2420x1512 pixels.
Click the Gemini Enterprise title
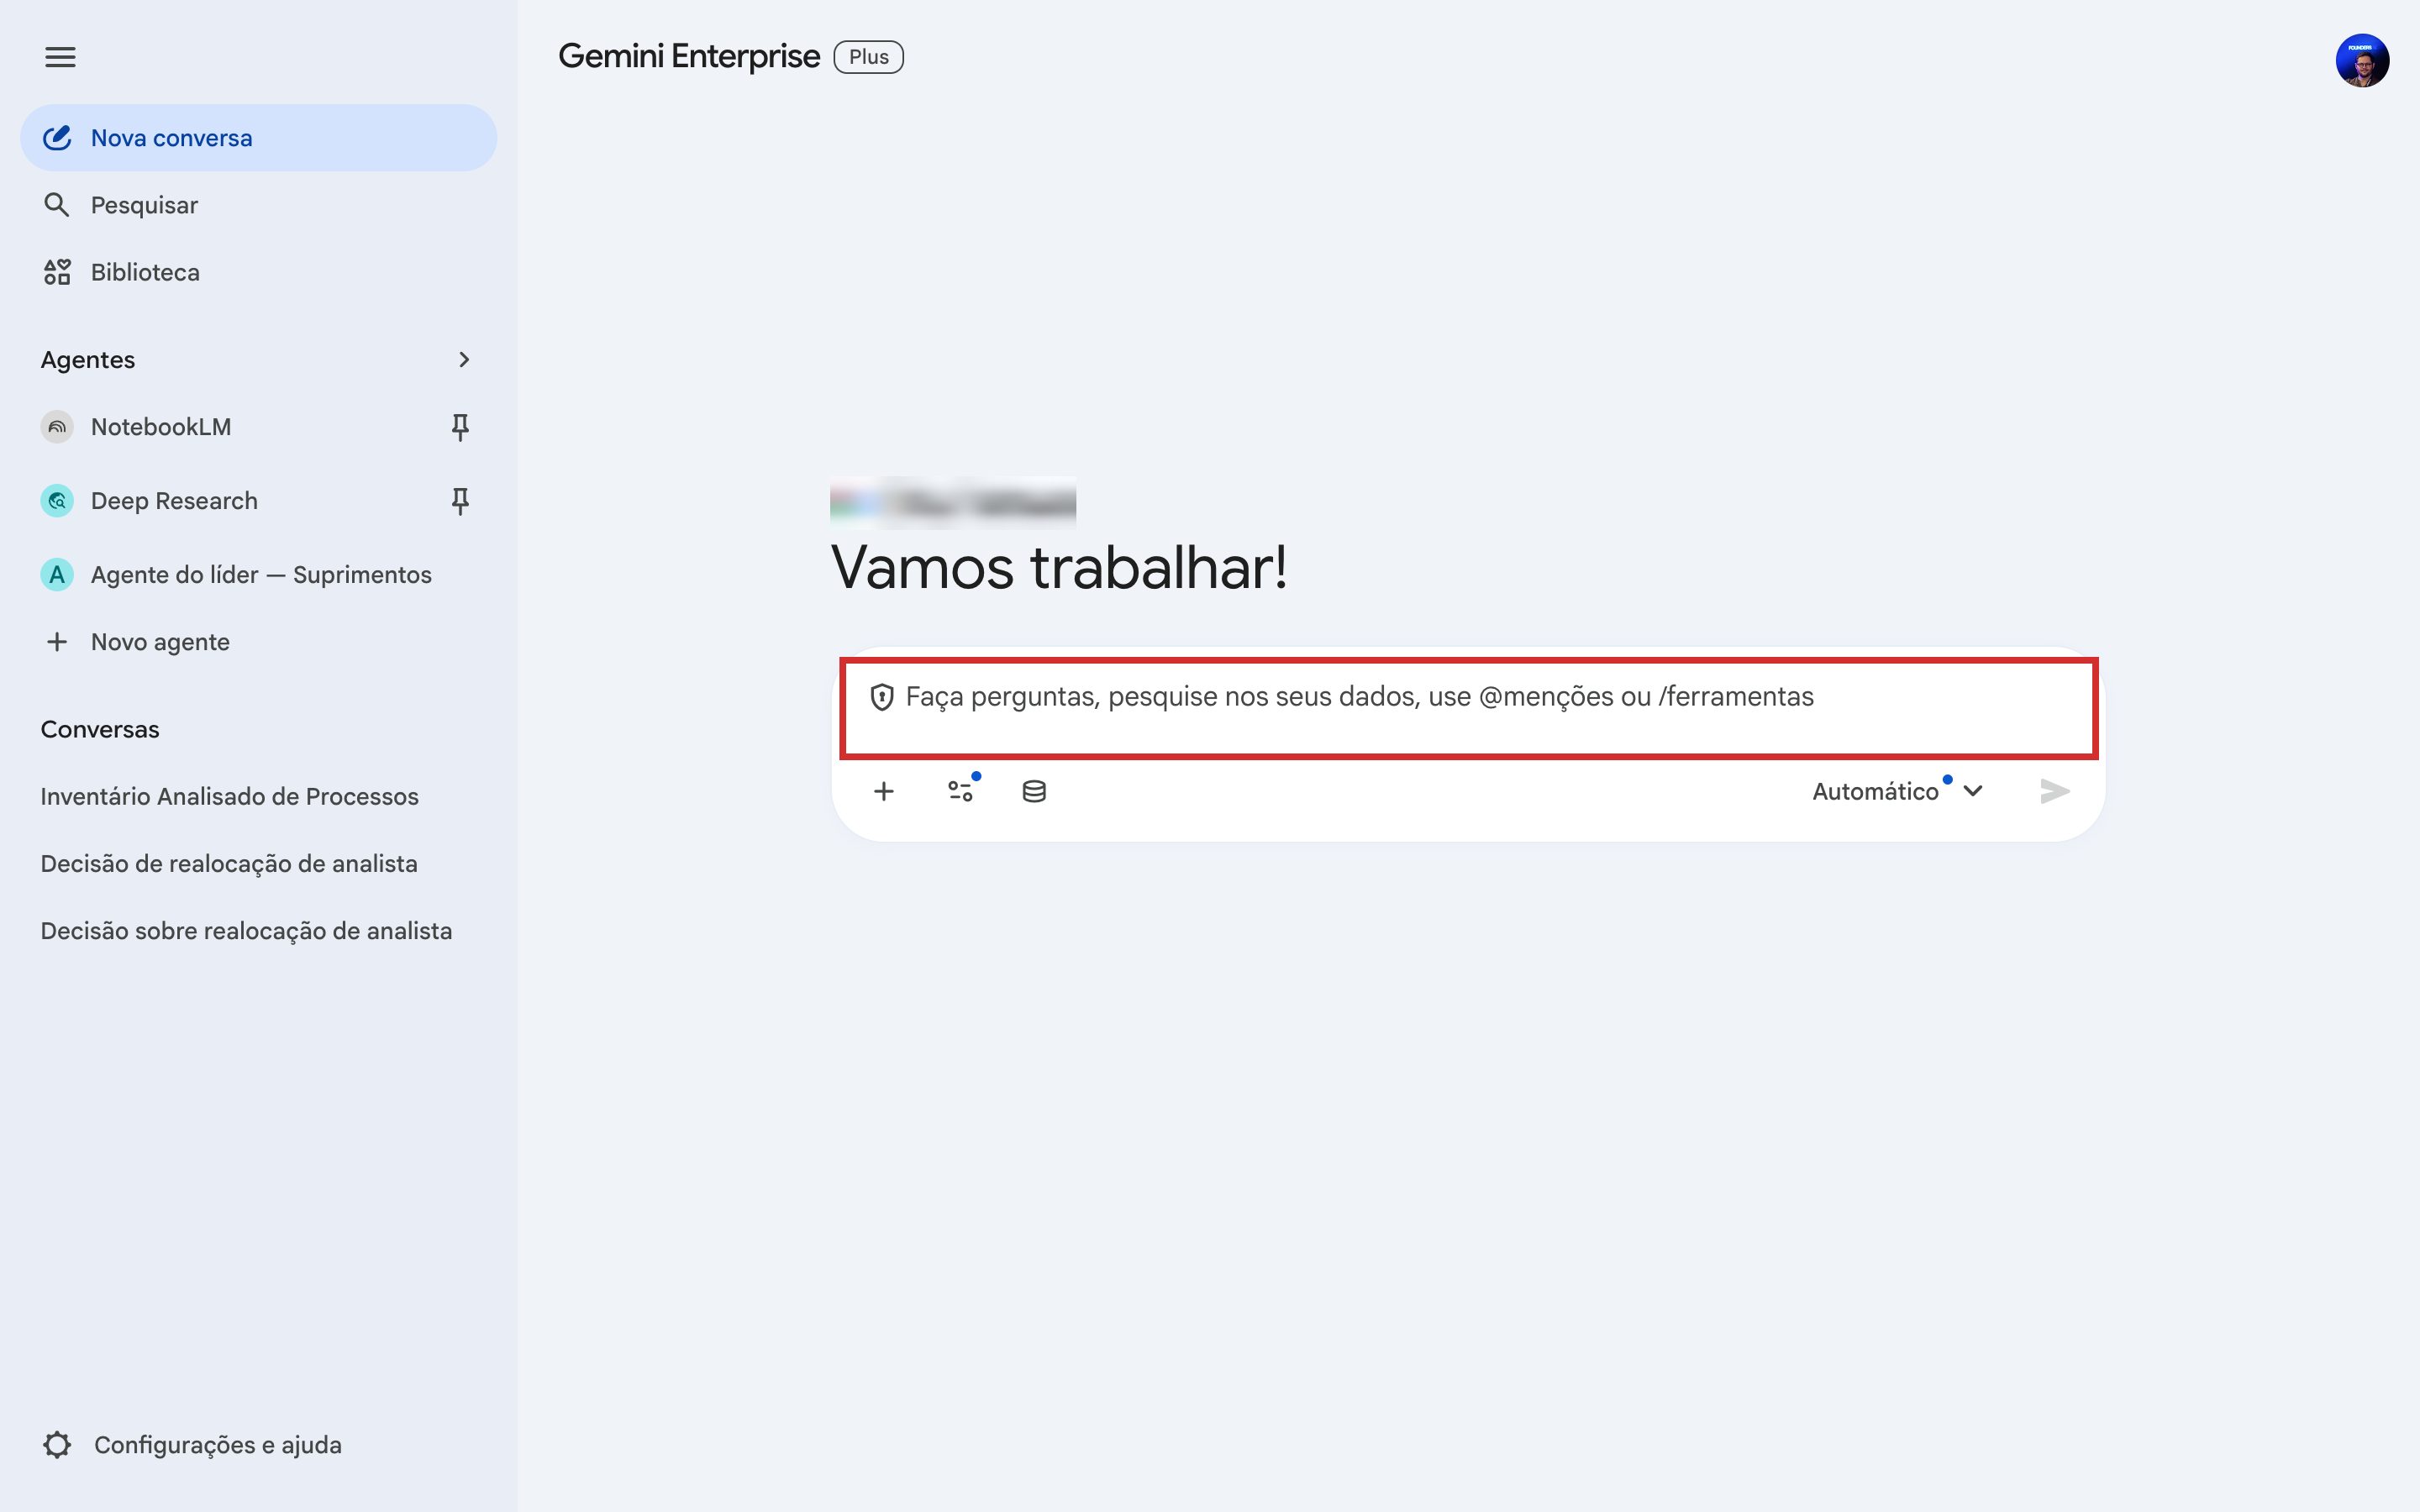[689, 57]
